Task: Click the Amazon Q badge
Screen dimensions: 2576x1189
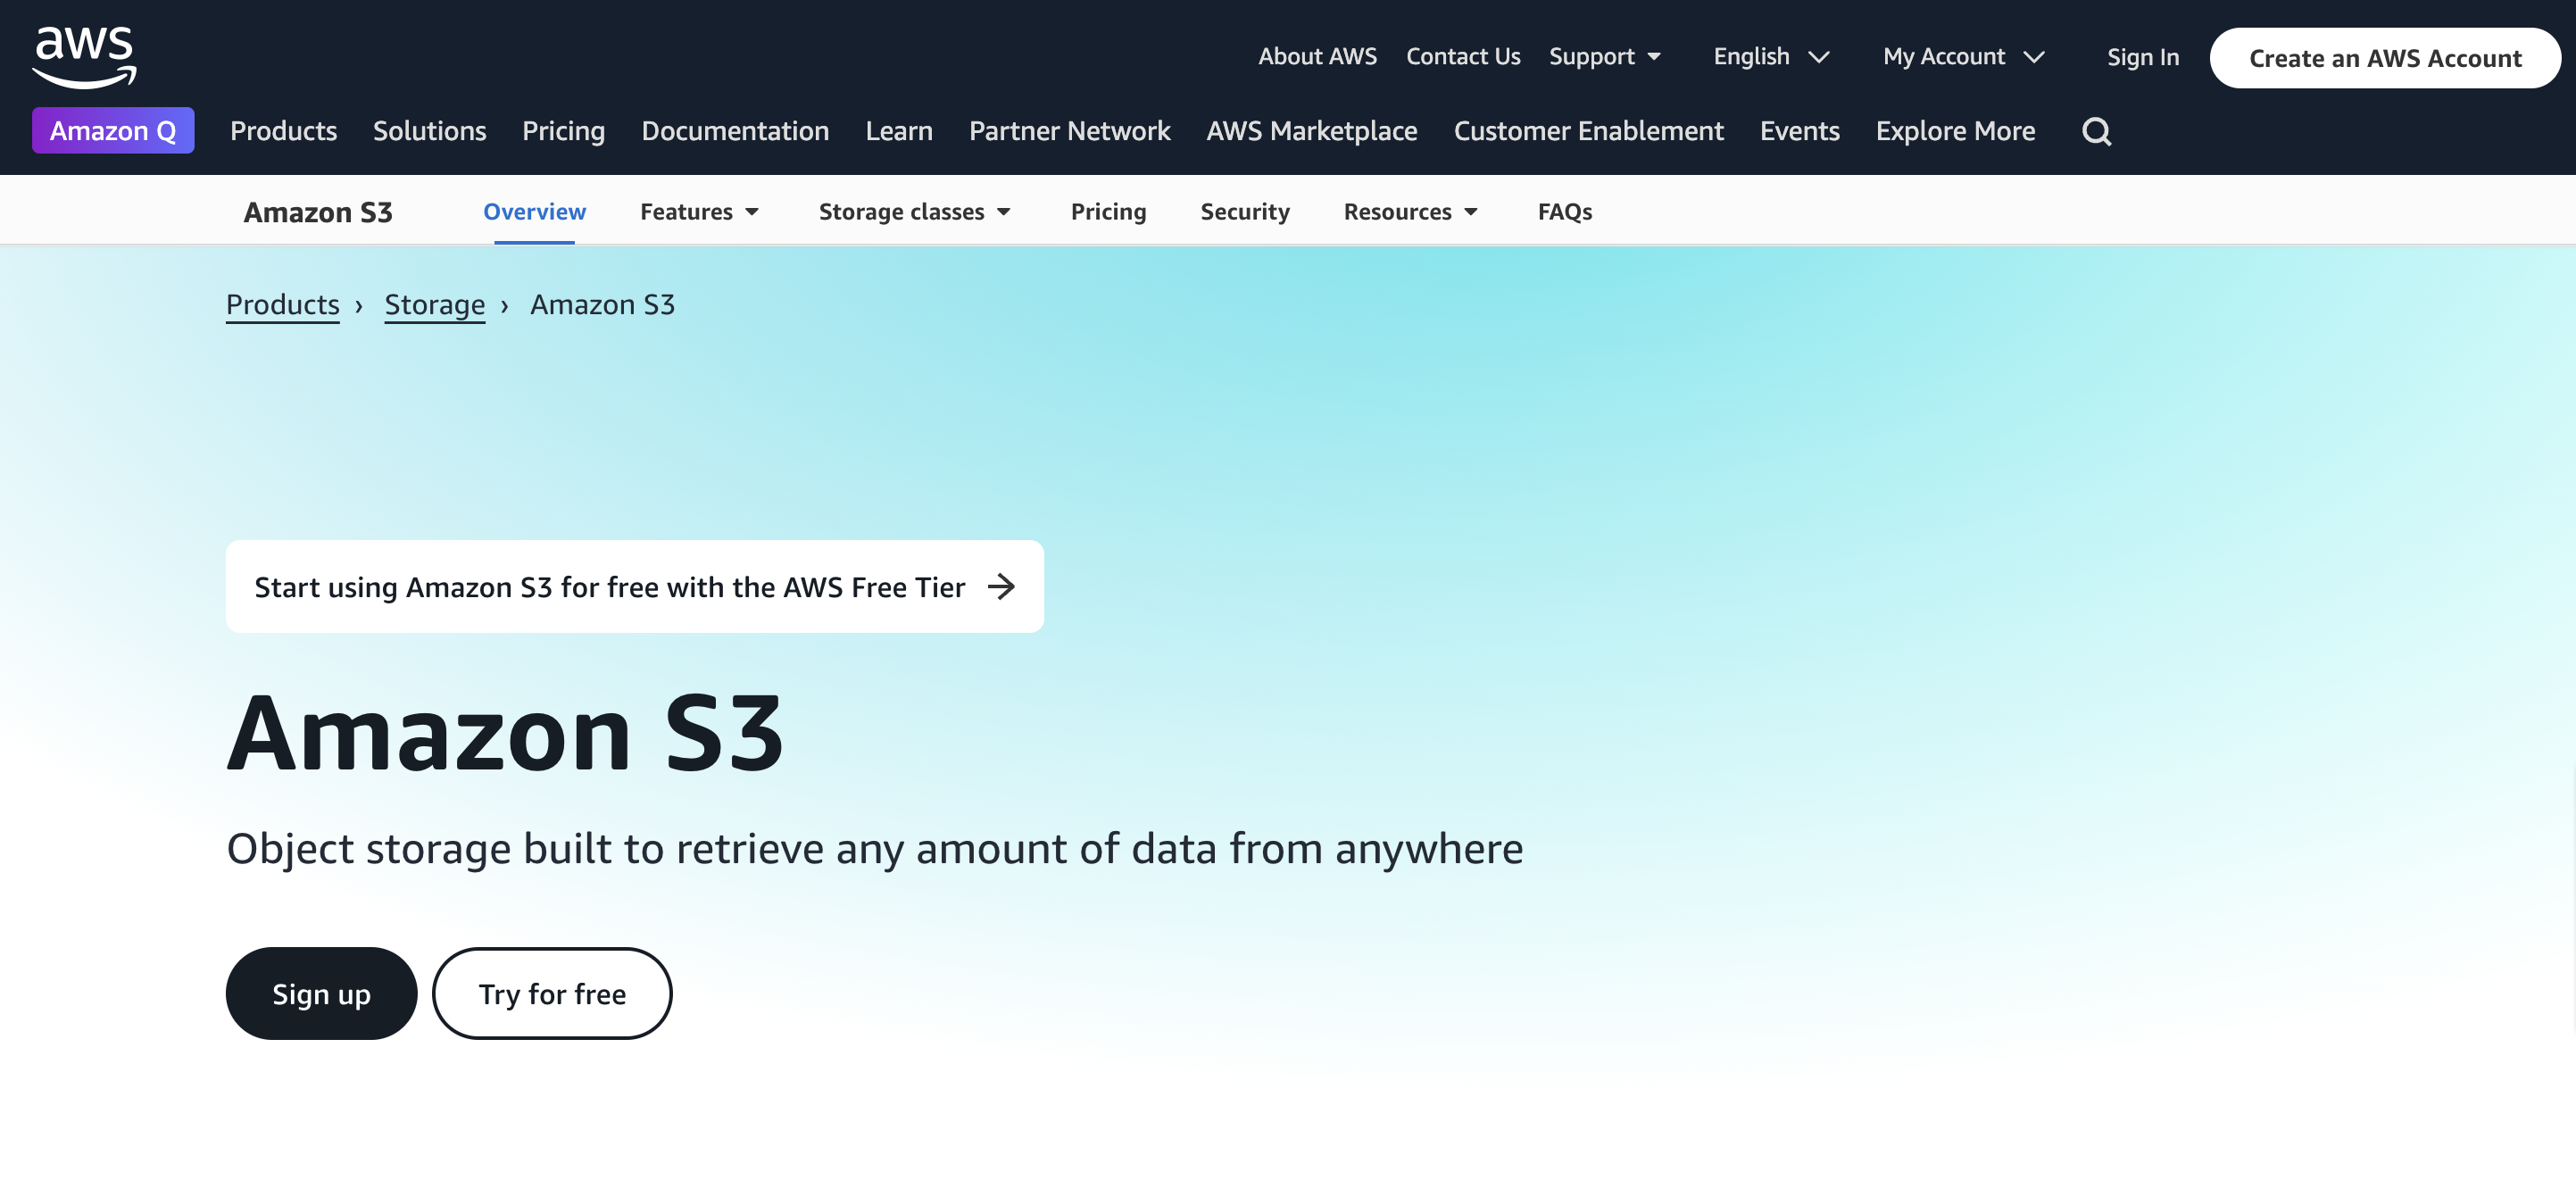Action: [x=113, y=131]
